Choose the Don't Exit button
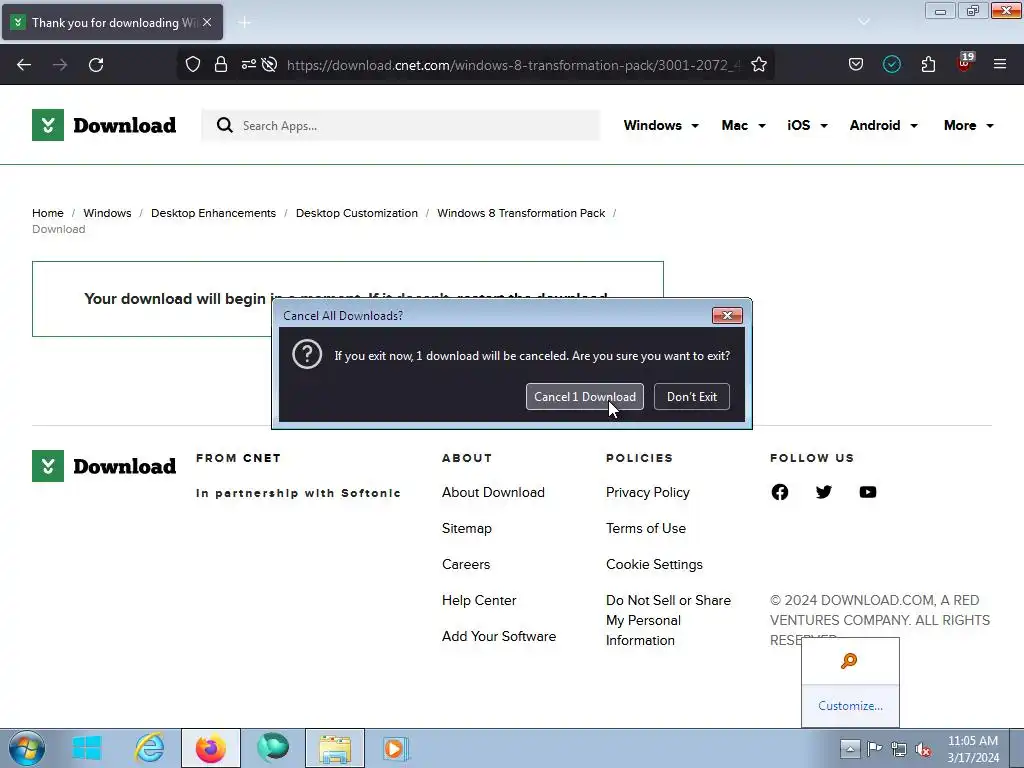 692,396
